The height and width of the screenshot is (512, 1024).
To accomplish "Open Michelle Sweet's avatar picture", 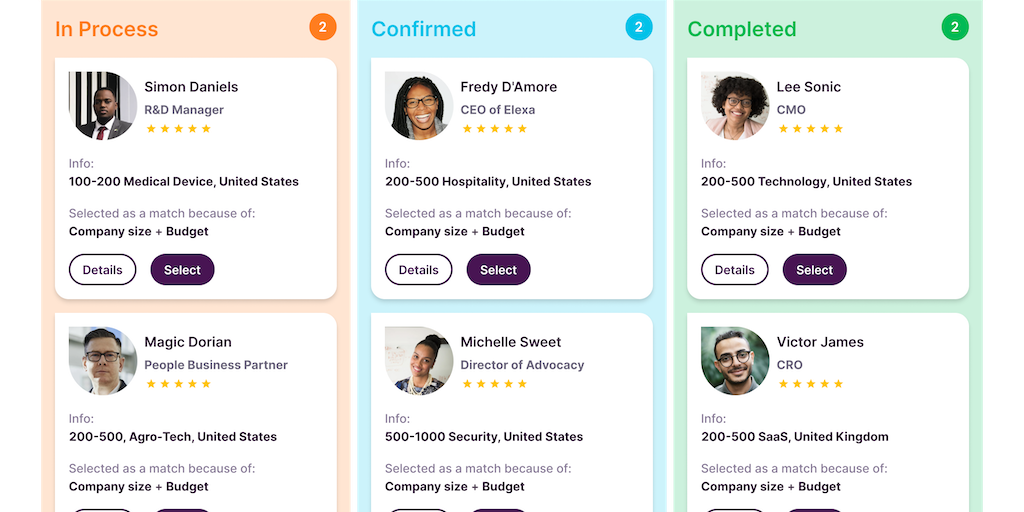I will coord(419,361).
